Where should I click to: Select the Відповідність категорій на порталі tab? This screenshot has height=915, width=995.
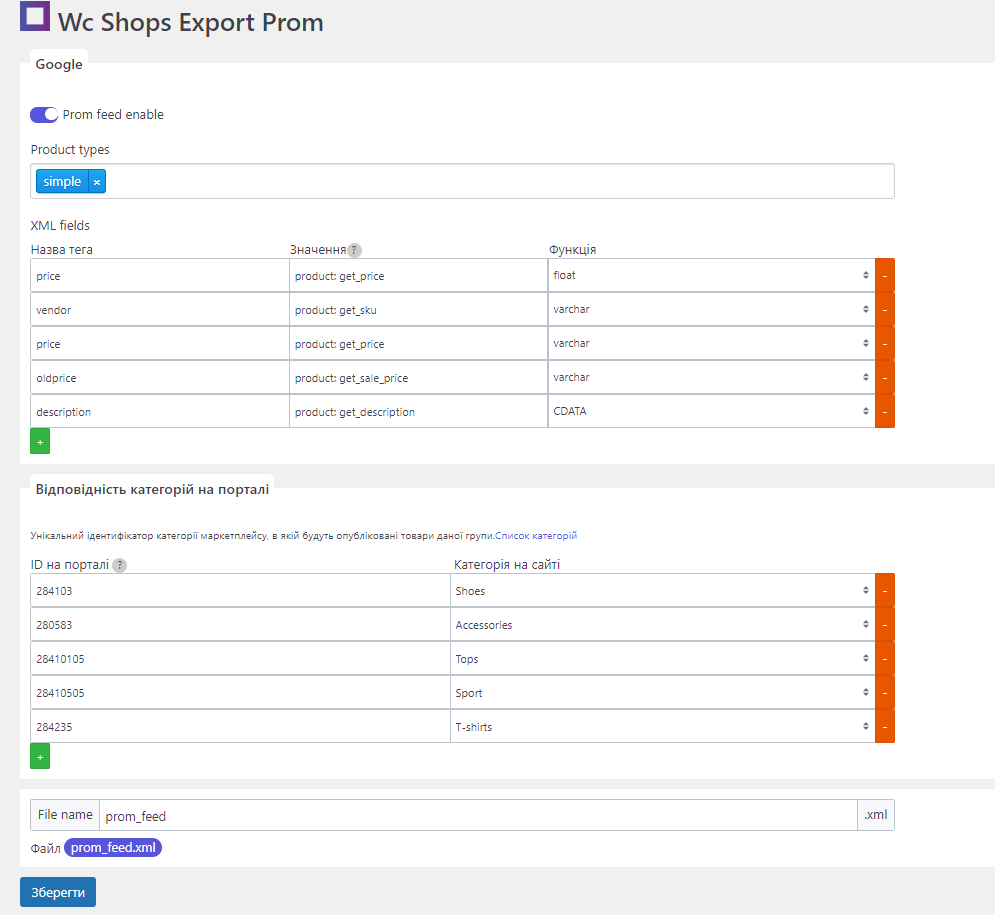point(152,489)
